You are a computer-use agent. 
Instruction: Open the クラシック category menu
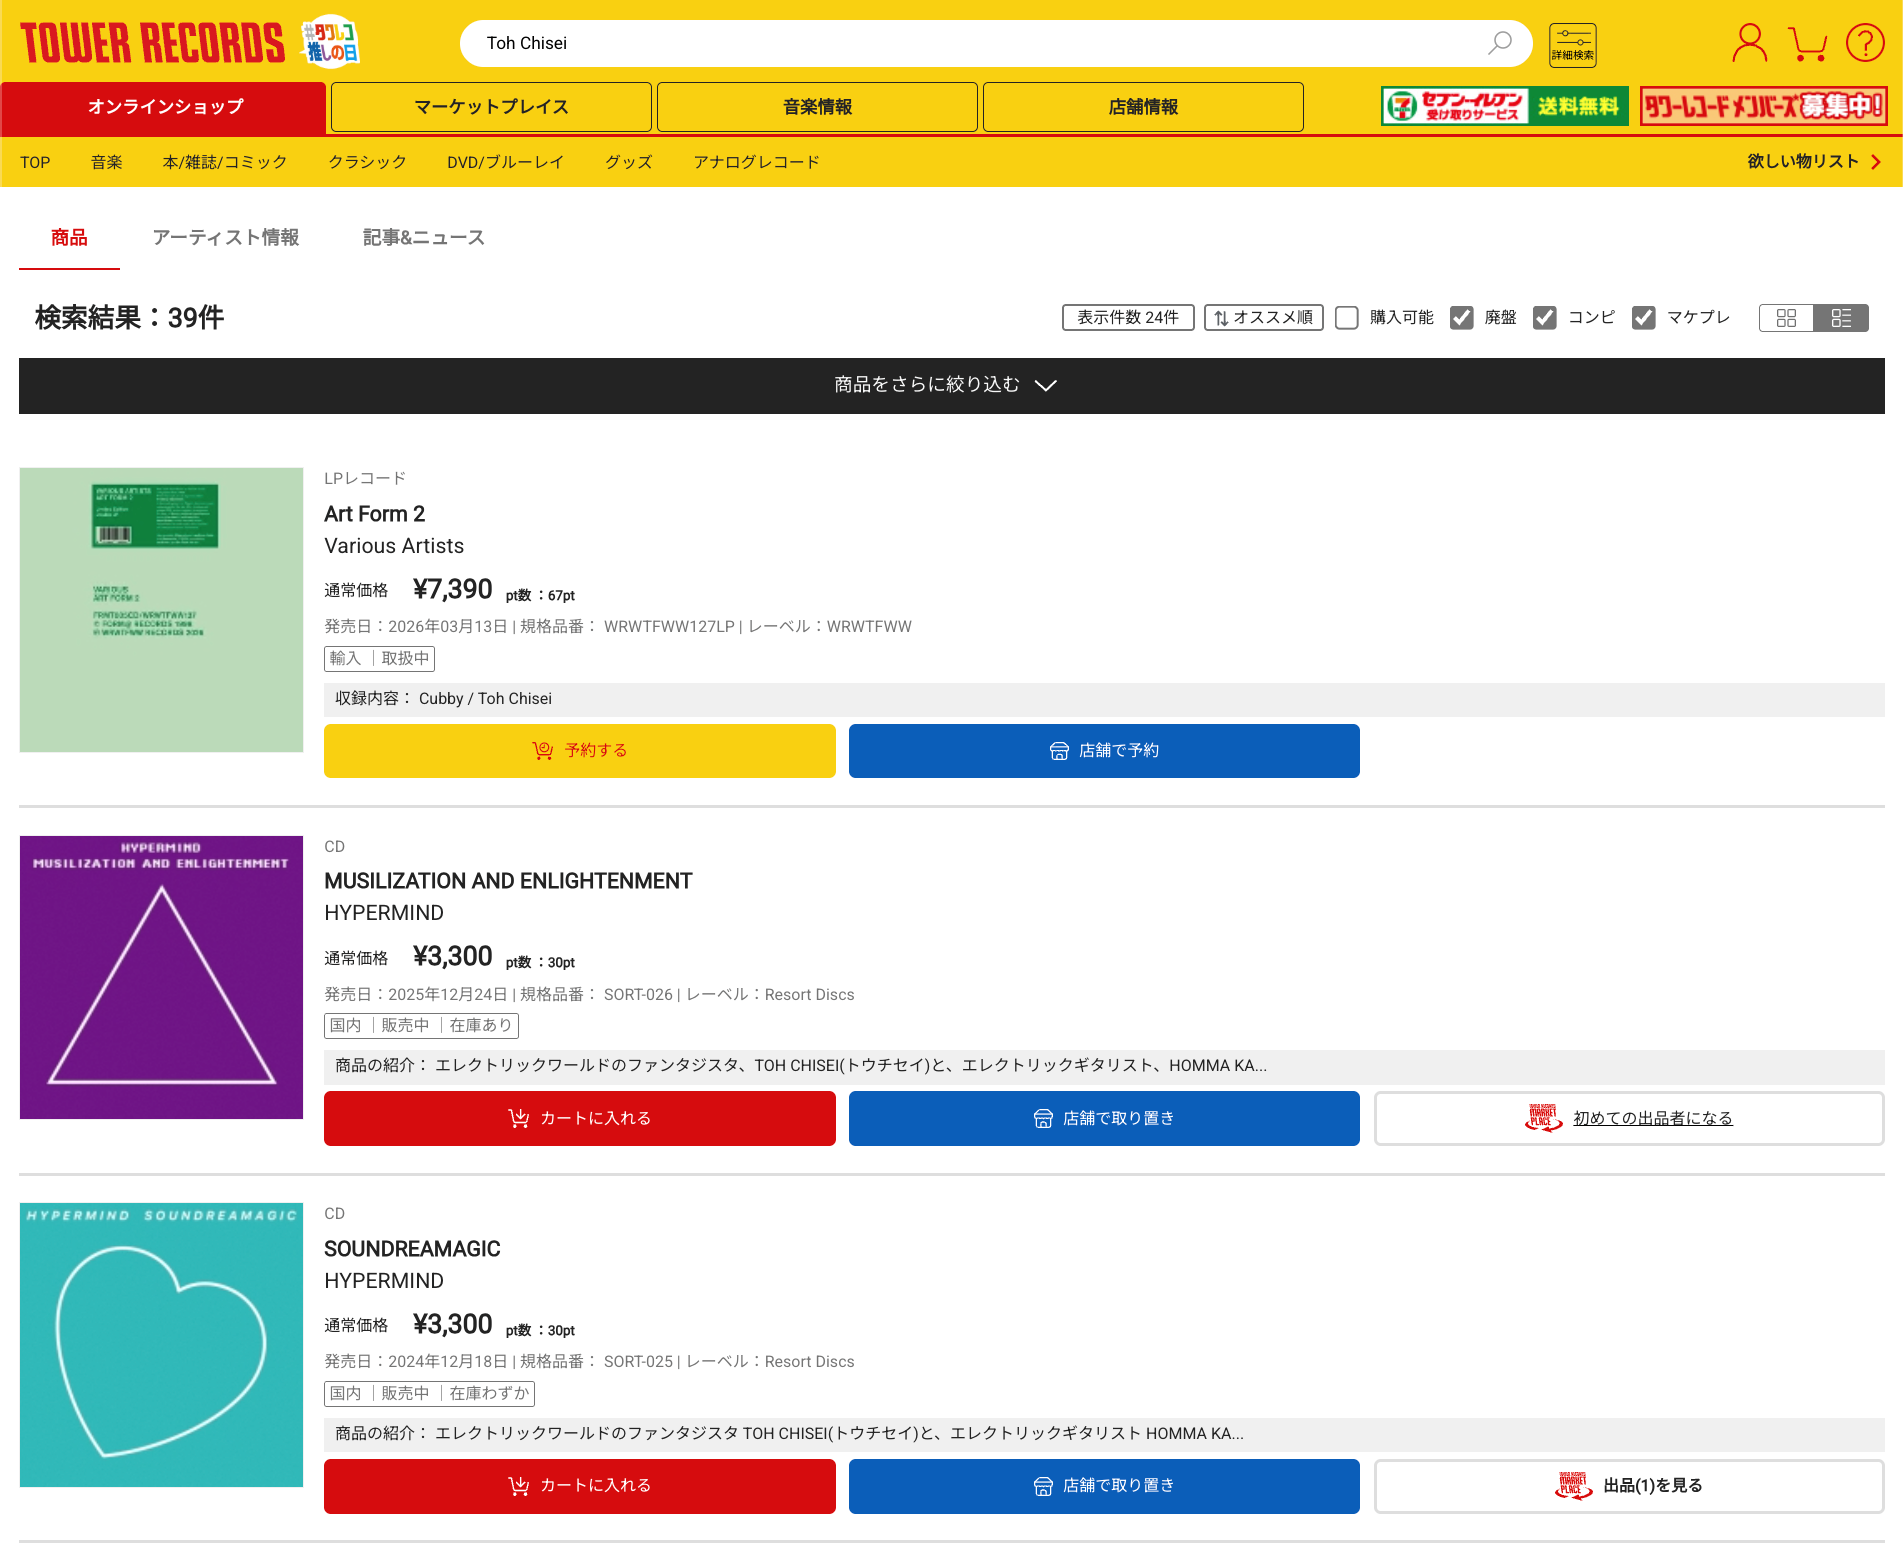[367, 161]
